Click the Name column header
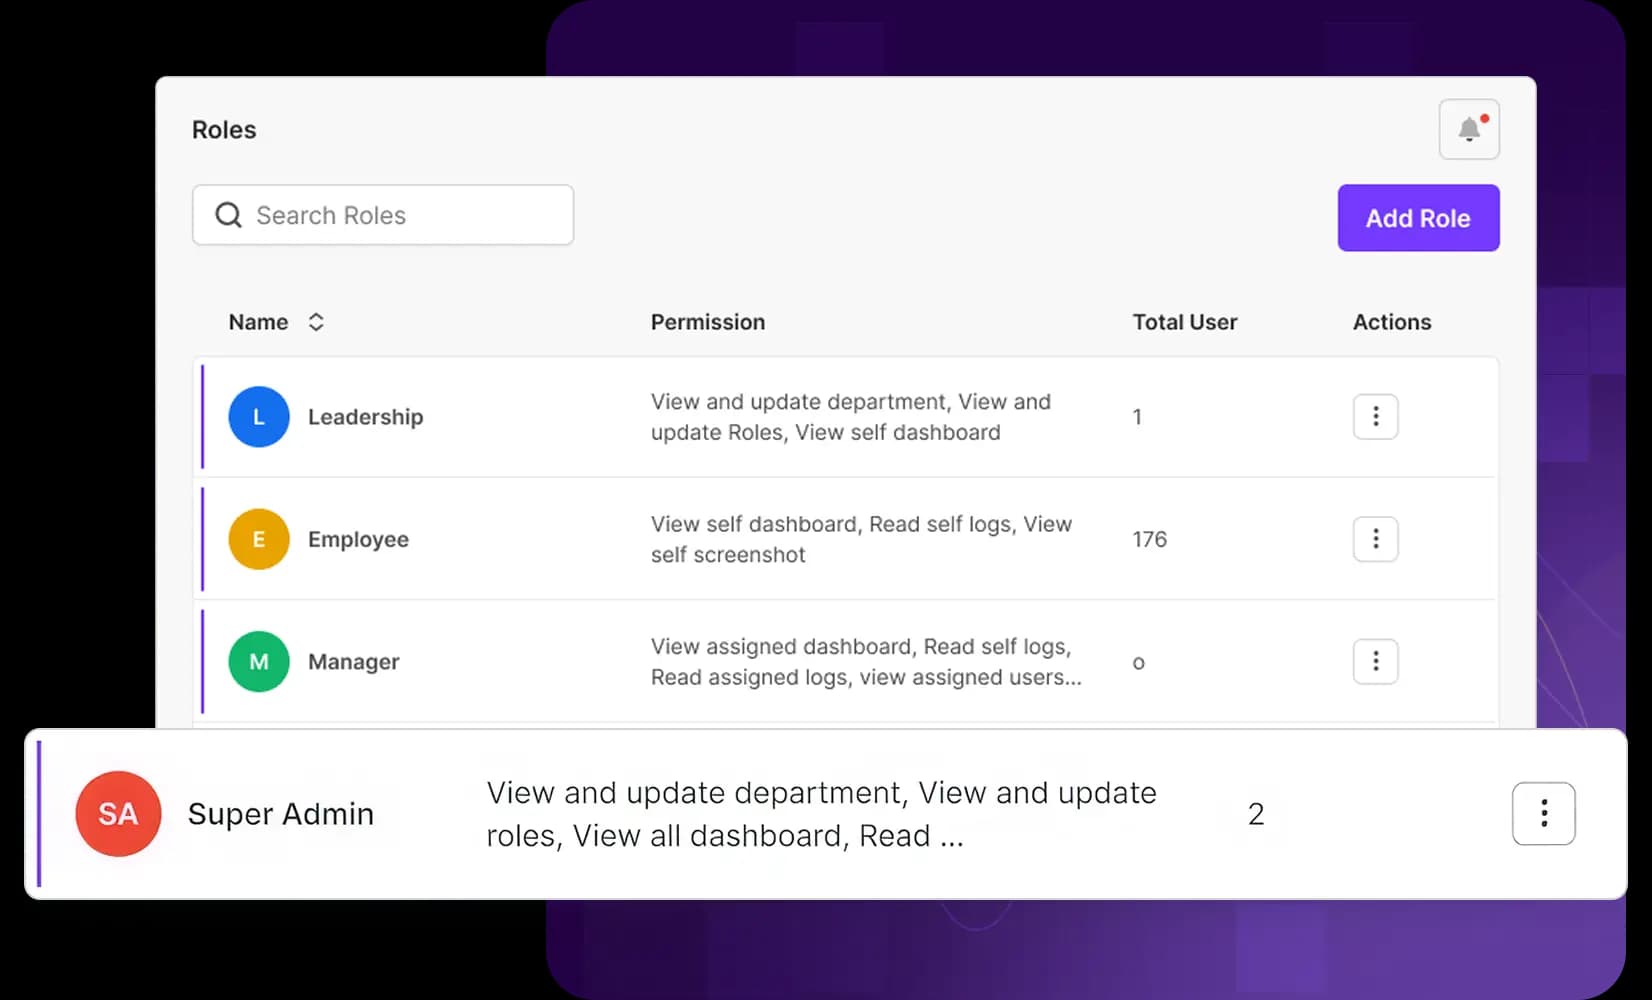 click(x=258, y=322)
